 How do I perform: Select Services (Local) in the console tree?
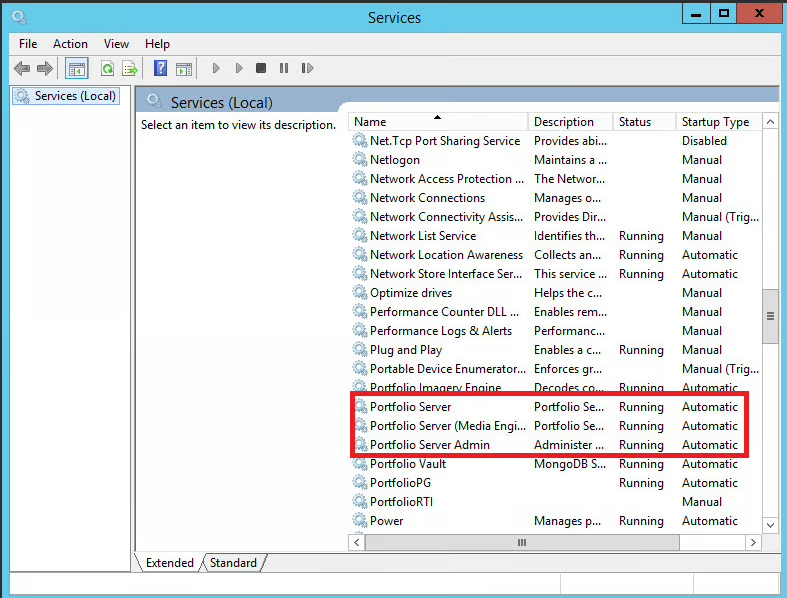[x=66, y=96]
